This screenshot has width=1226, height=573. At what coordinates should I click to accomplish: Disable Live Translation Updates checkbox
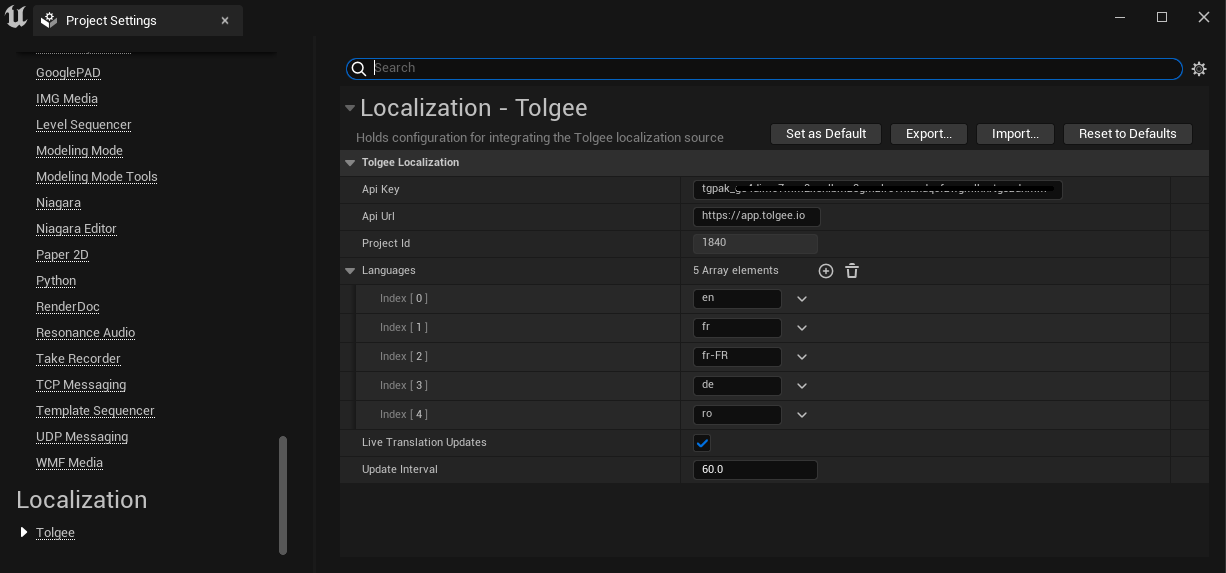coord(702,443)
